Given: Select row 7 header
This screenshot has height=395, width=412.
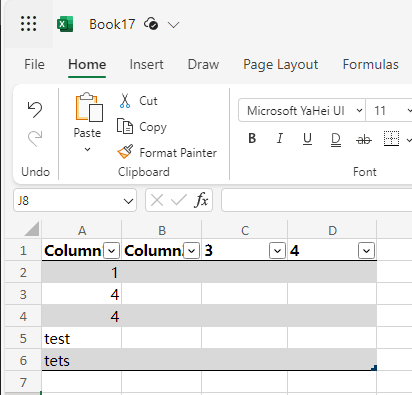Looking at the screenshot, I should point(23,382).
